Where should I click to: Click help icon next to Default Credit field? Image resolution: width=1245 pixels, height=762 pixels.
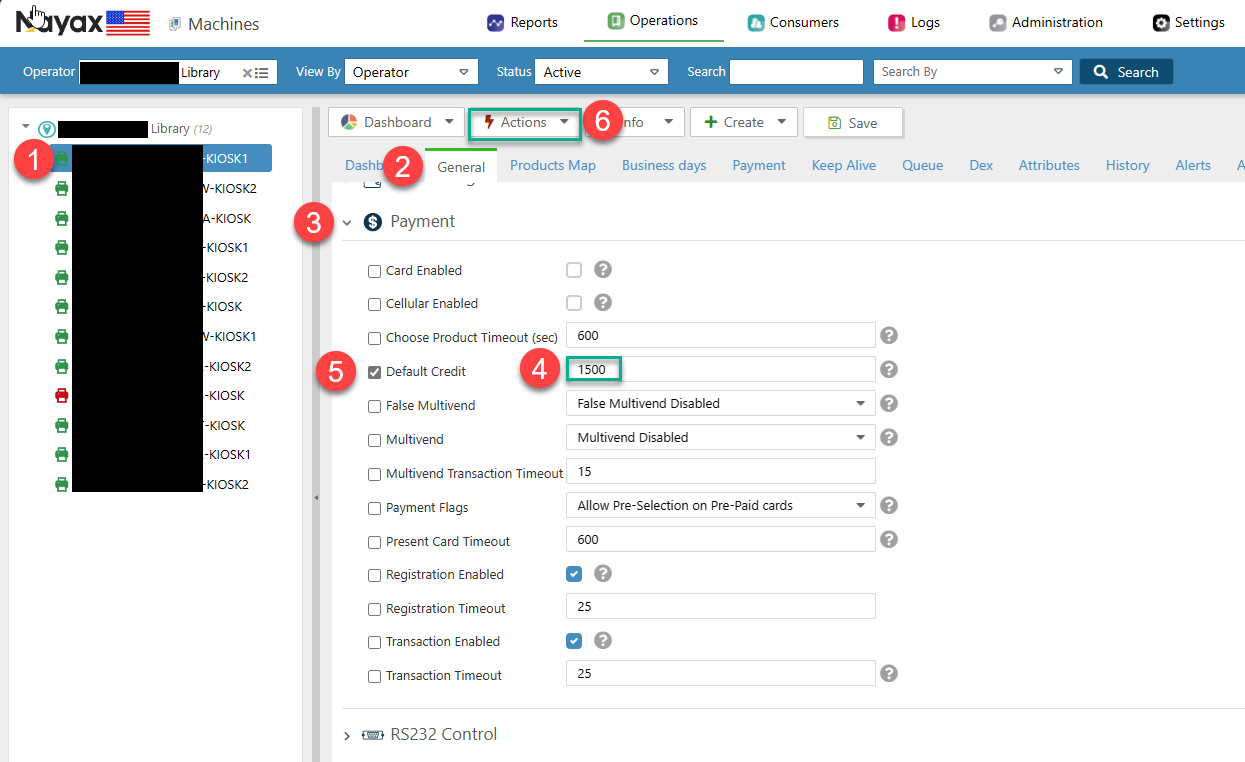888,370
